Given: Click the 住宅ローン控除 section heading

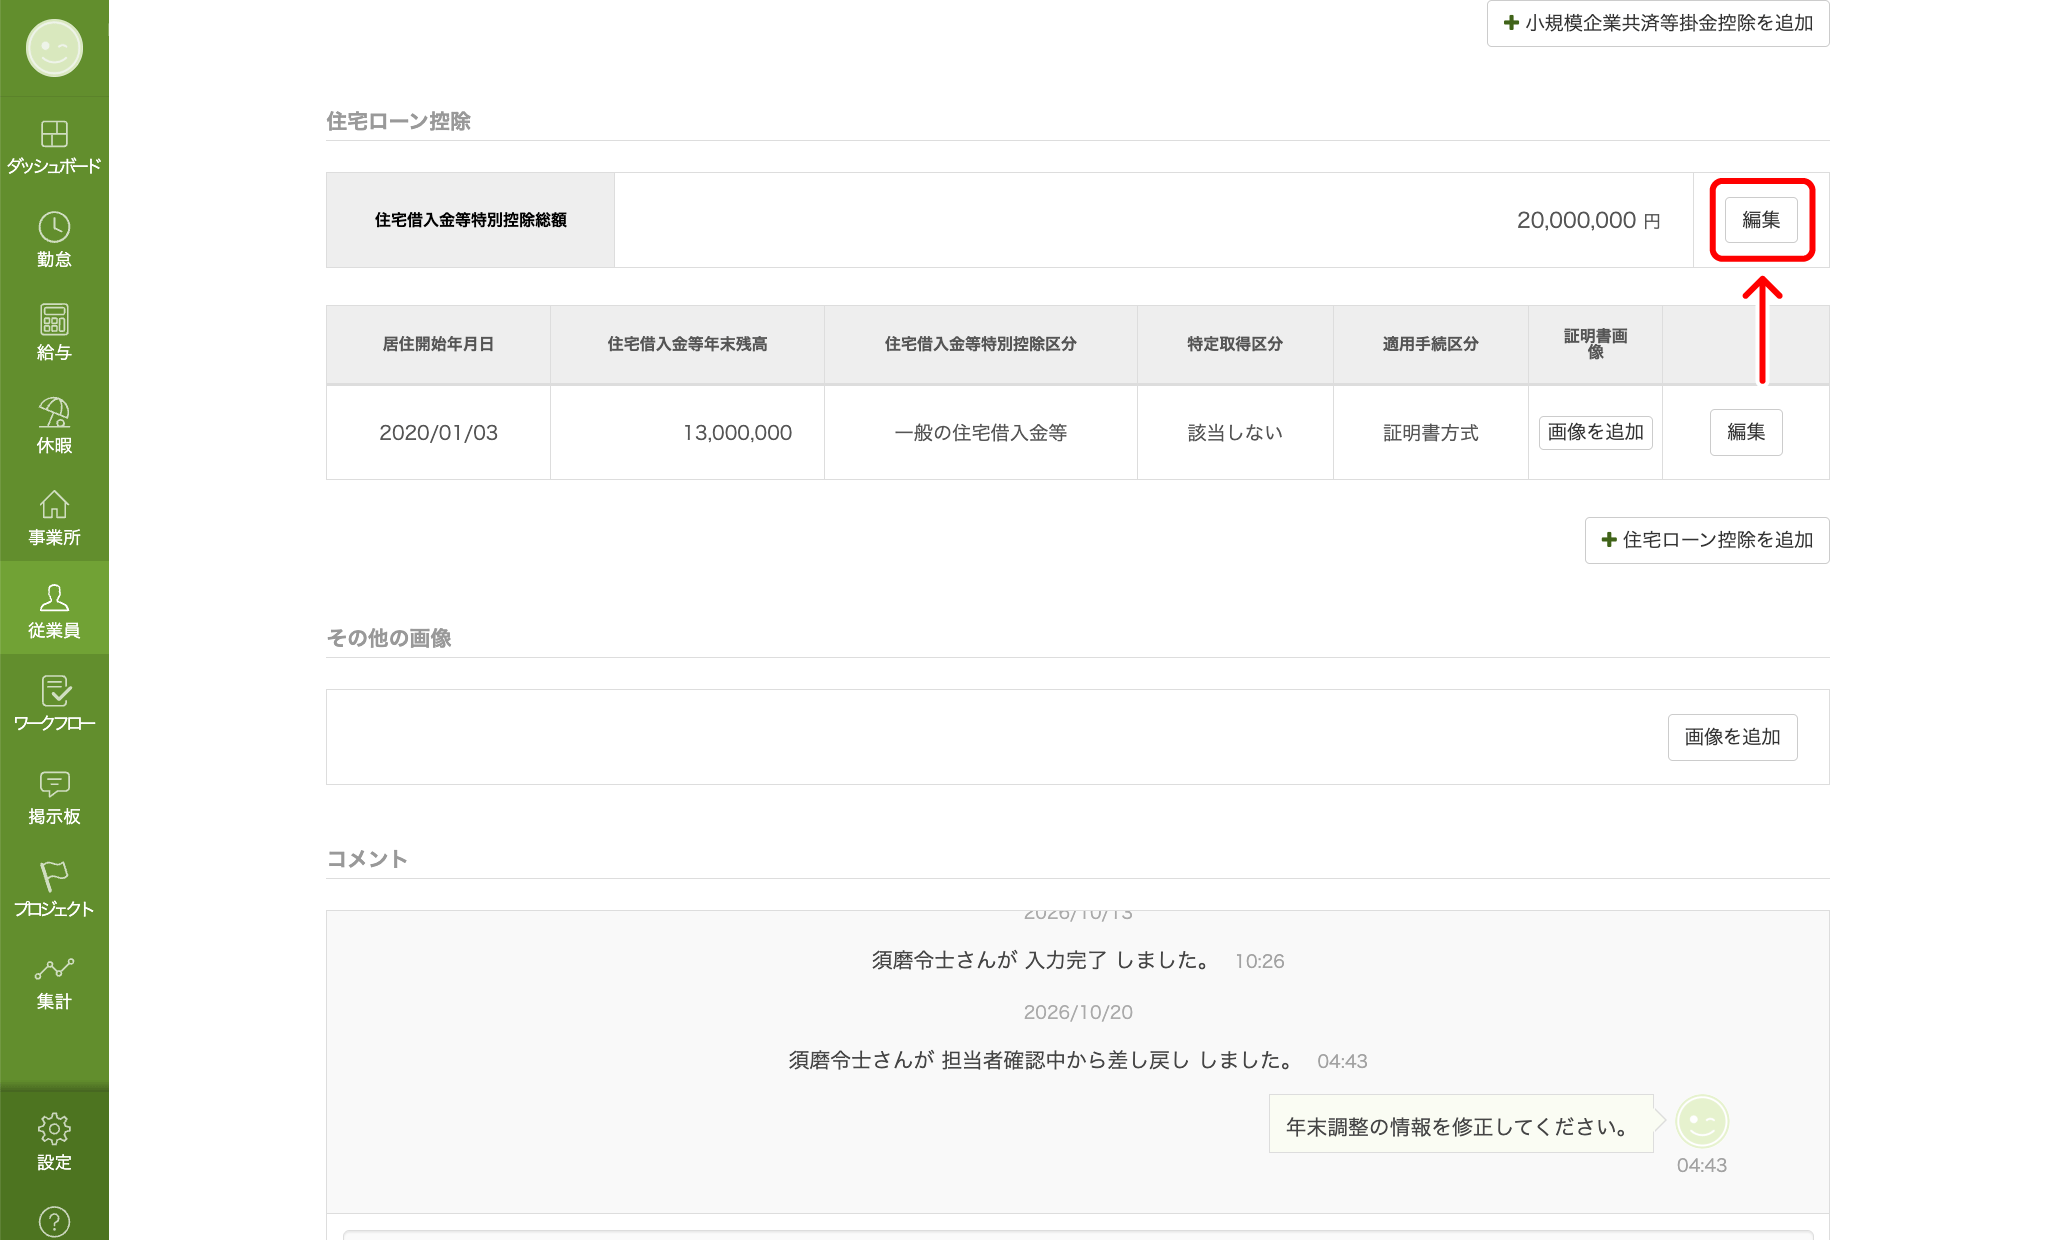Looking at the screenshot, I should pyautogui.click(x=398, y=121).
